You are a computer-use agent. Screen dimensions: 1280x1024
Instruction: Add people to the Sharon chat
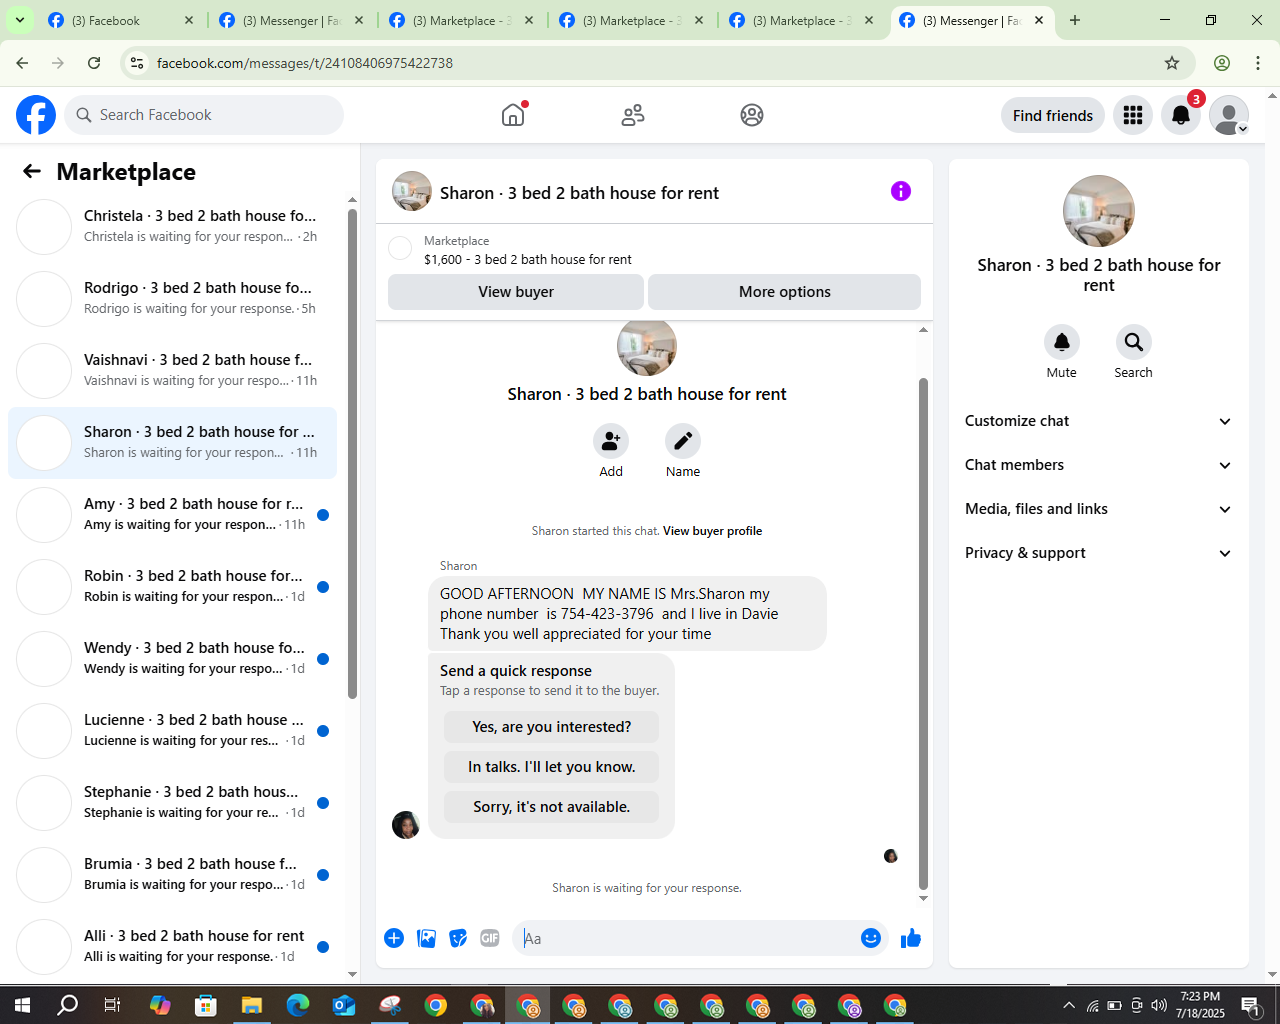[x=611, y=441]
